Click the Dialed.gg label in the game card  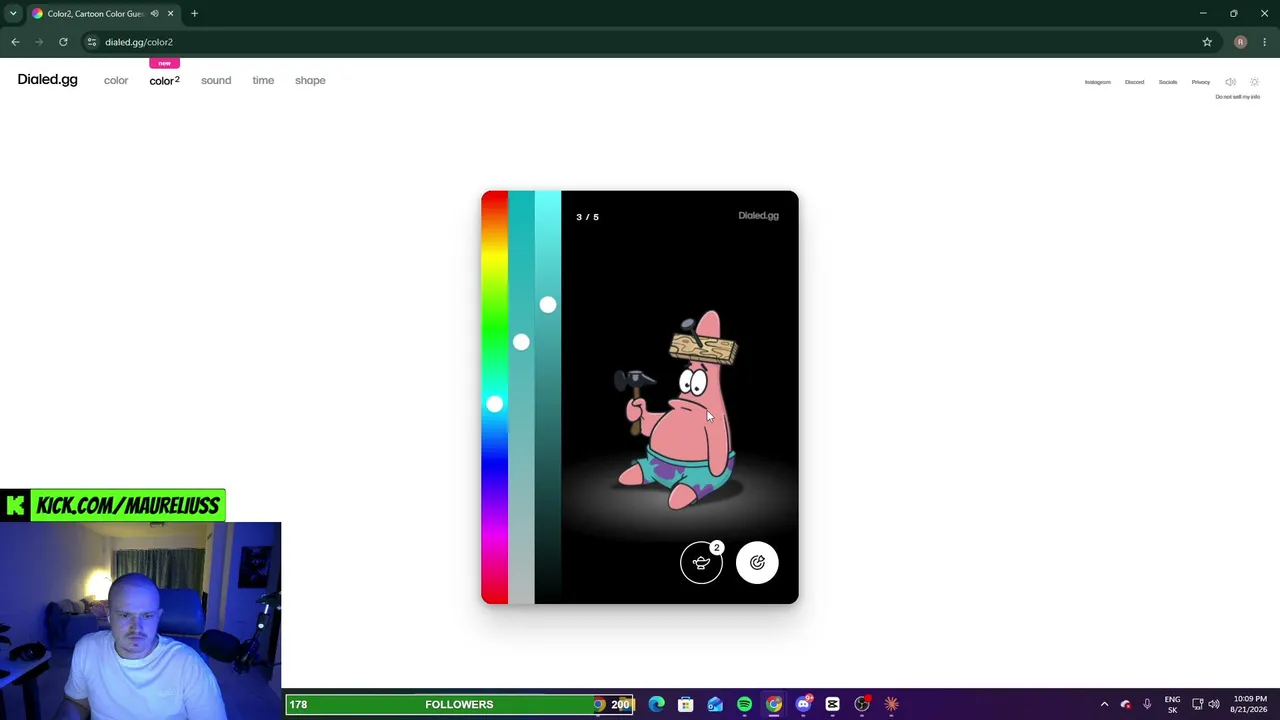coord(758,215)
